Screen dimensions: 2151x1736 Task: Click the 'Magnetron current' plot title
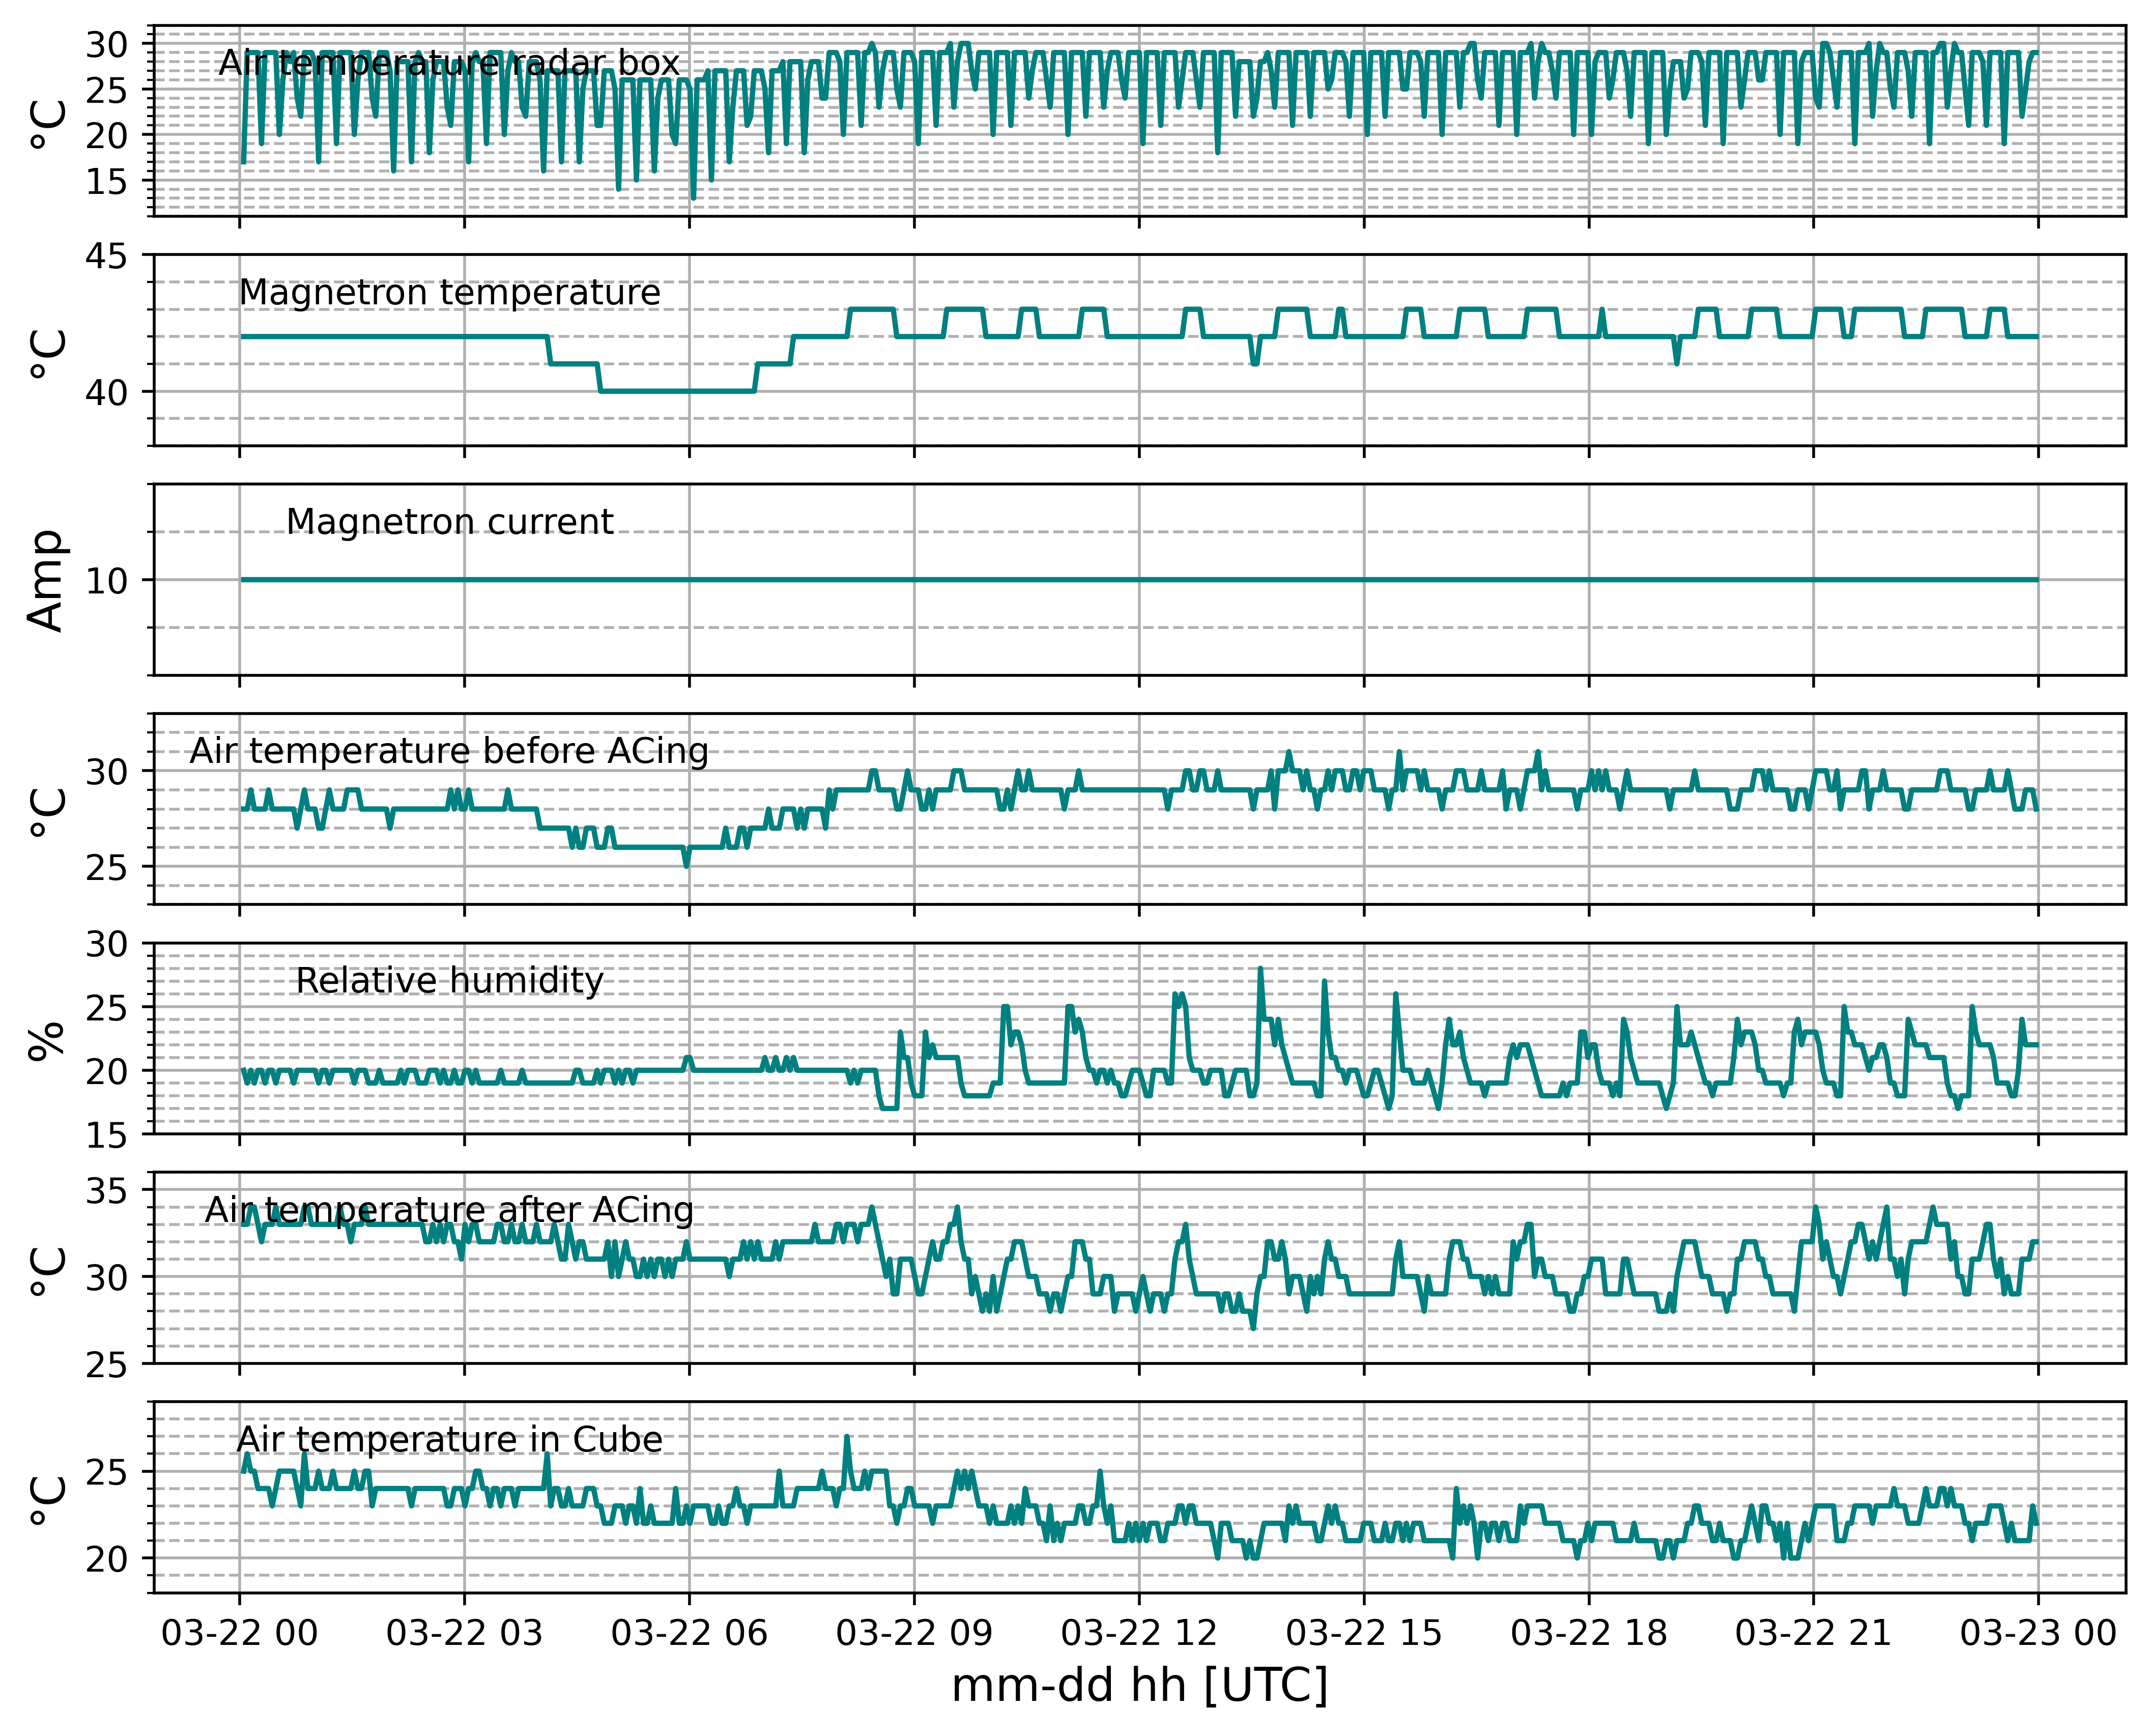tap(449, 522)
